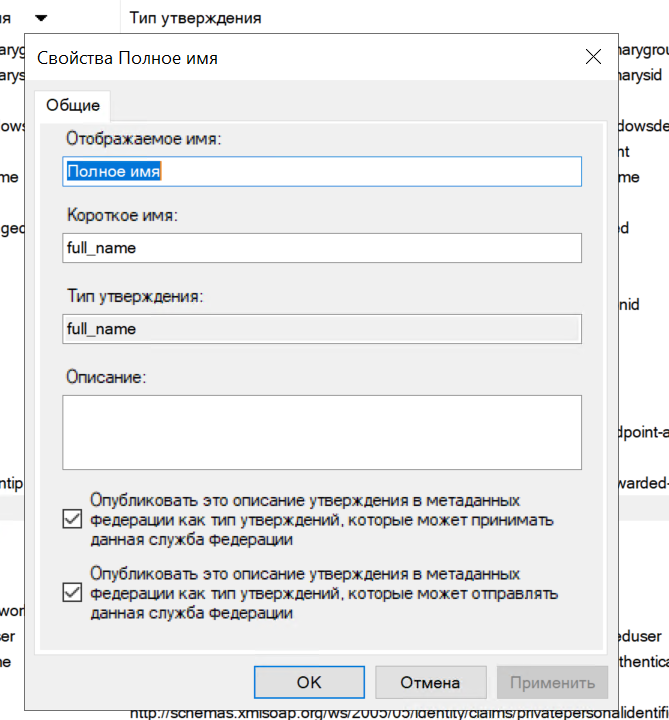Select the privatepersonalidentifier URL row at bottom
Image resolution: width=669 pixels, height=720 pixels.
pyautogui.click(x=400, y=713)
